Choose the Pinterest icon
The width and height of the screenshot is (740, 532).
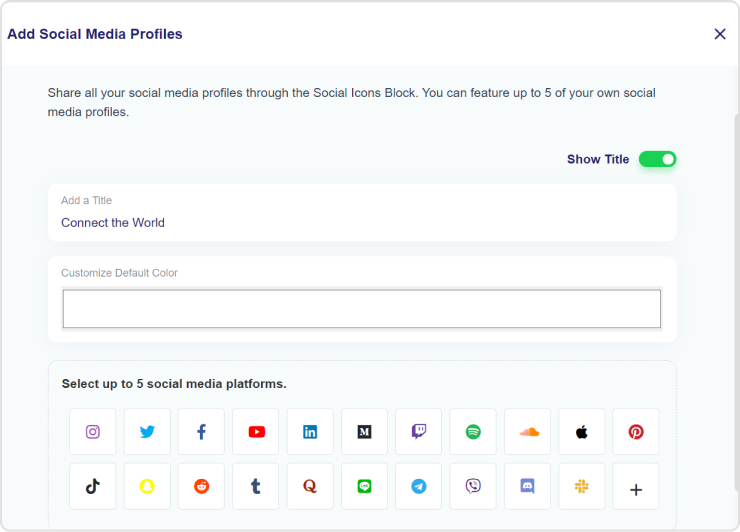(x=636, y=431)
